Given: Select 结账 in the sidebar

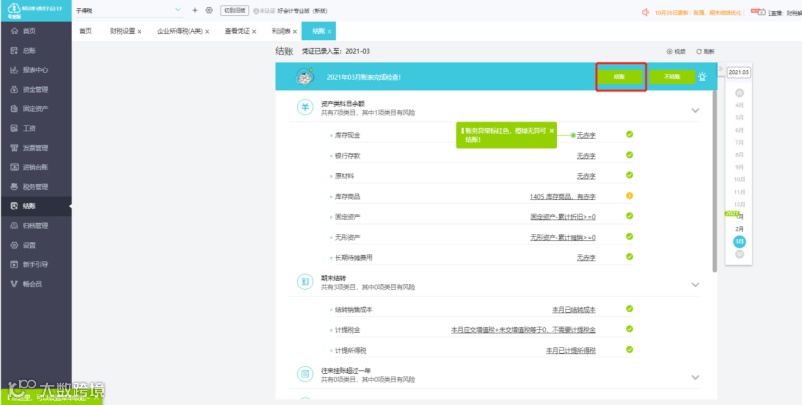Looking at the screenshot, I should 35,206.
